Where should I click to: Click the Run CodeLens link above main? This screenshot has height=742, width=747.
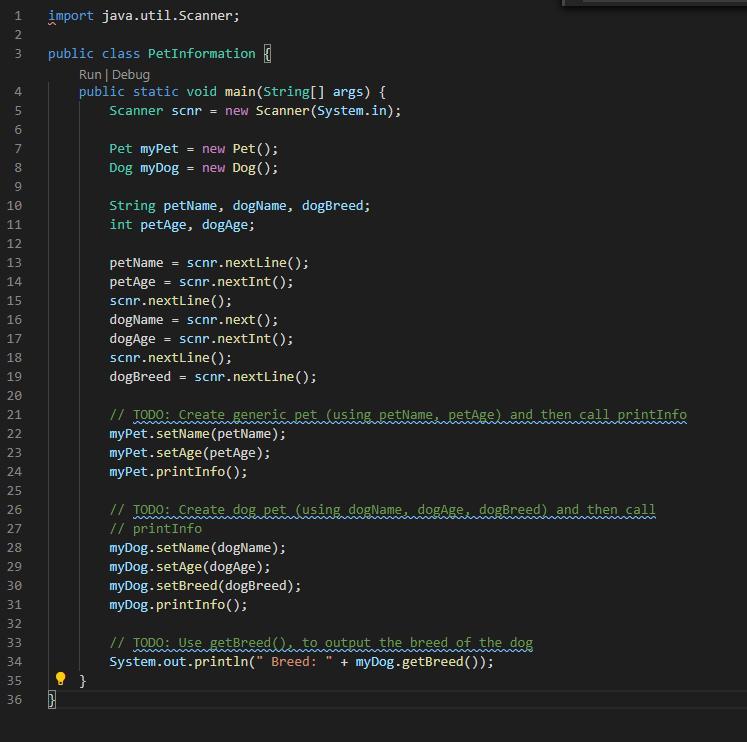90,74
